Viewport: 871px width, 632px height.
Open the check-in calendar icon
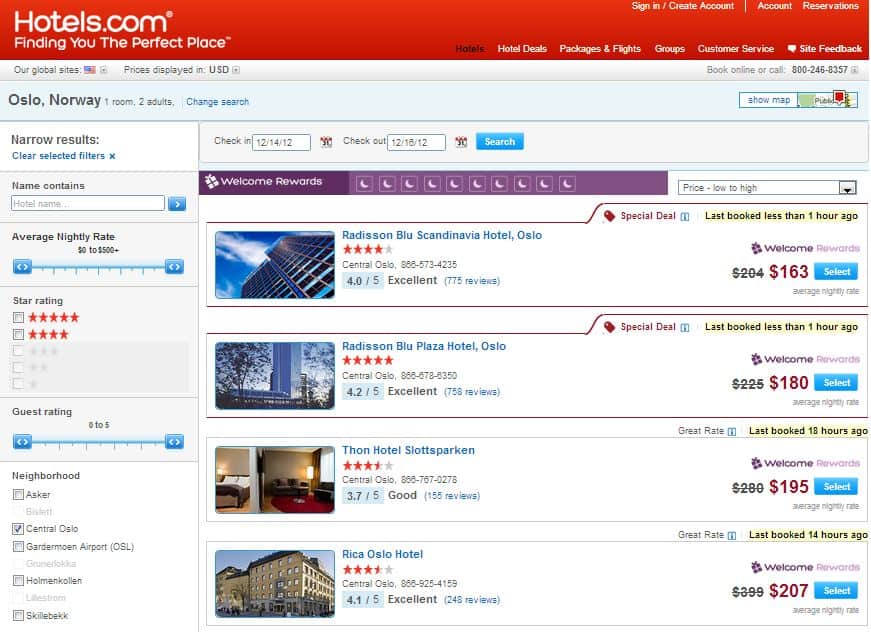pos(326,142)
